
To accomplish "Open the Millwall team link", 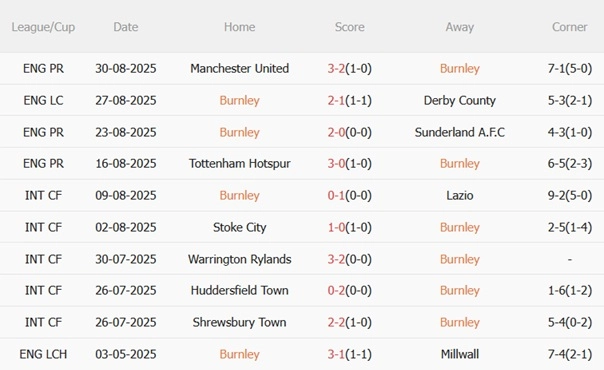I will tap(460, 354).
